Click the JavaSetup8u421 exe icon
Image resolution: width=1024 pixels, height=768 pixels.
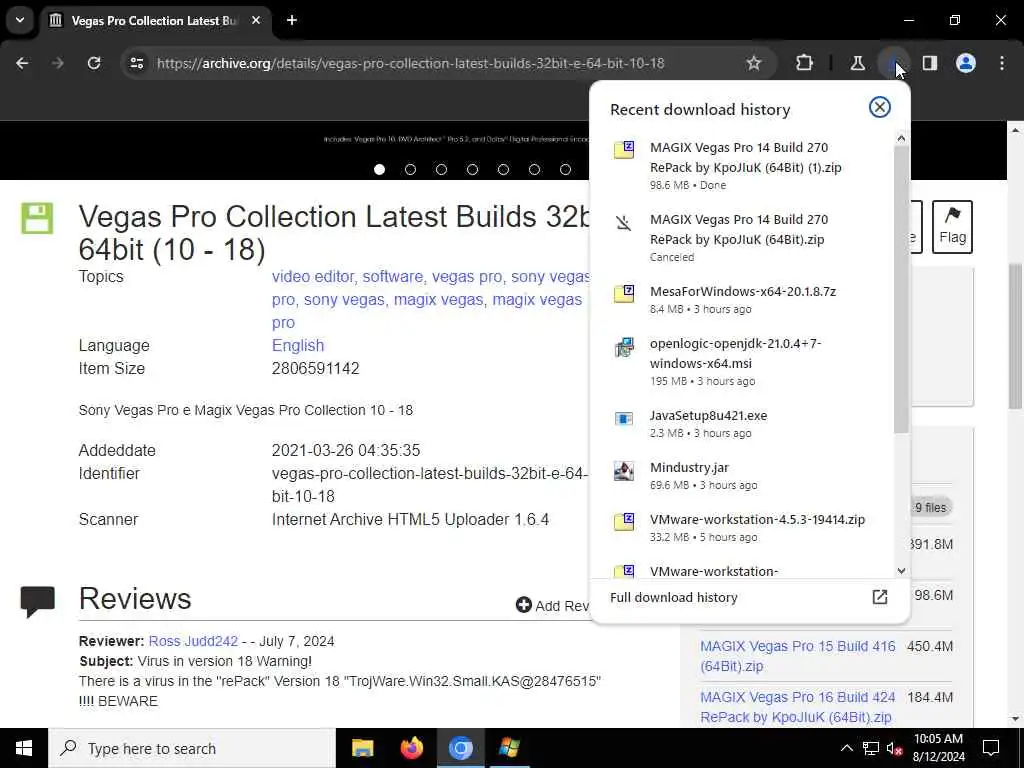point(624,418)
